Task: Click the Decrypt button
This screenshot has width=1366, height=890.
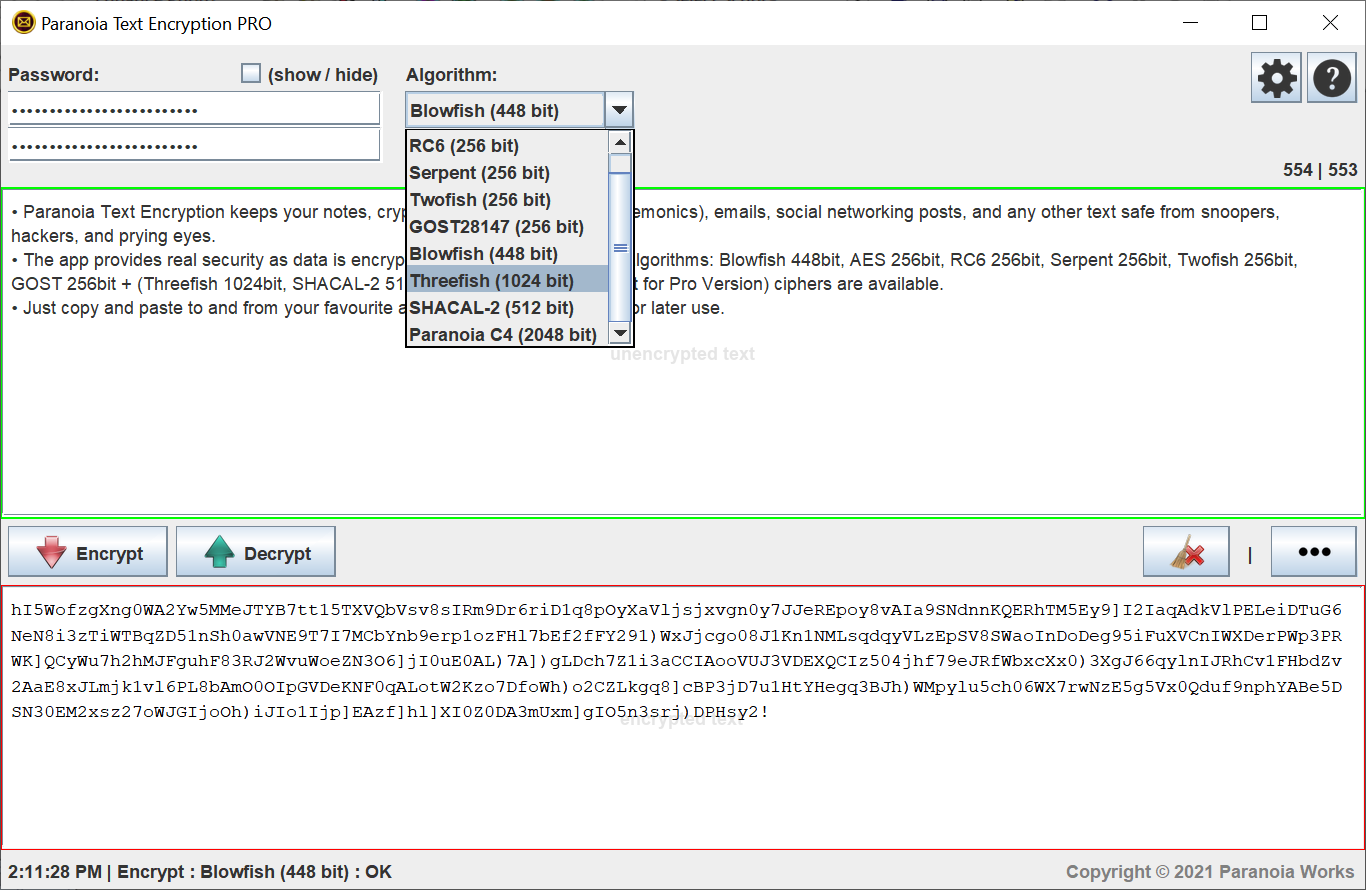Action: (x=256, y=552)
